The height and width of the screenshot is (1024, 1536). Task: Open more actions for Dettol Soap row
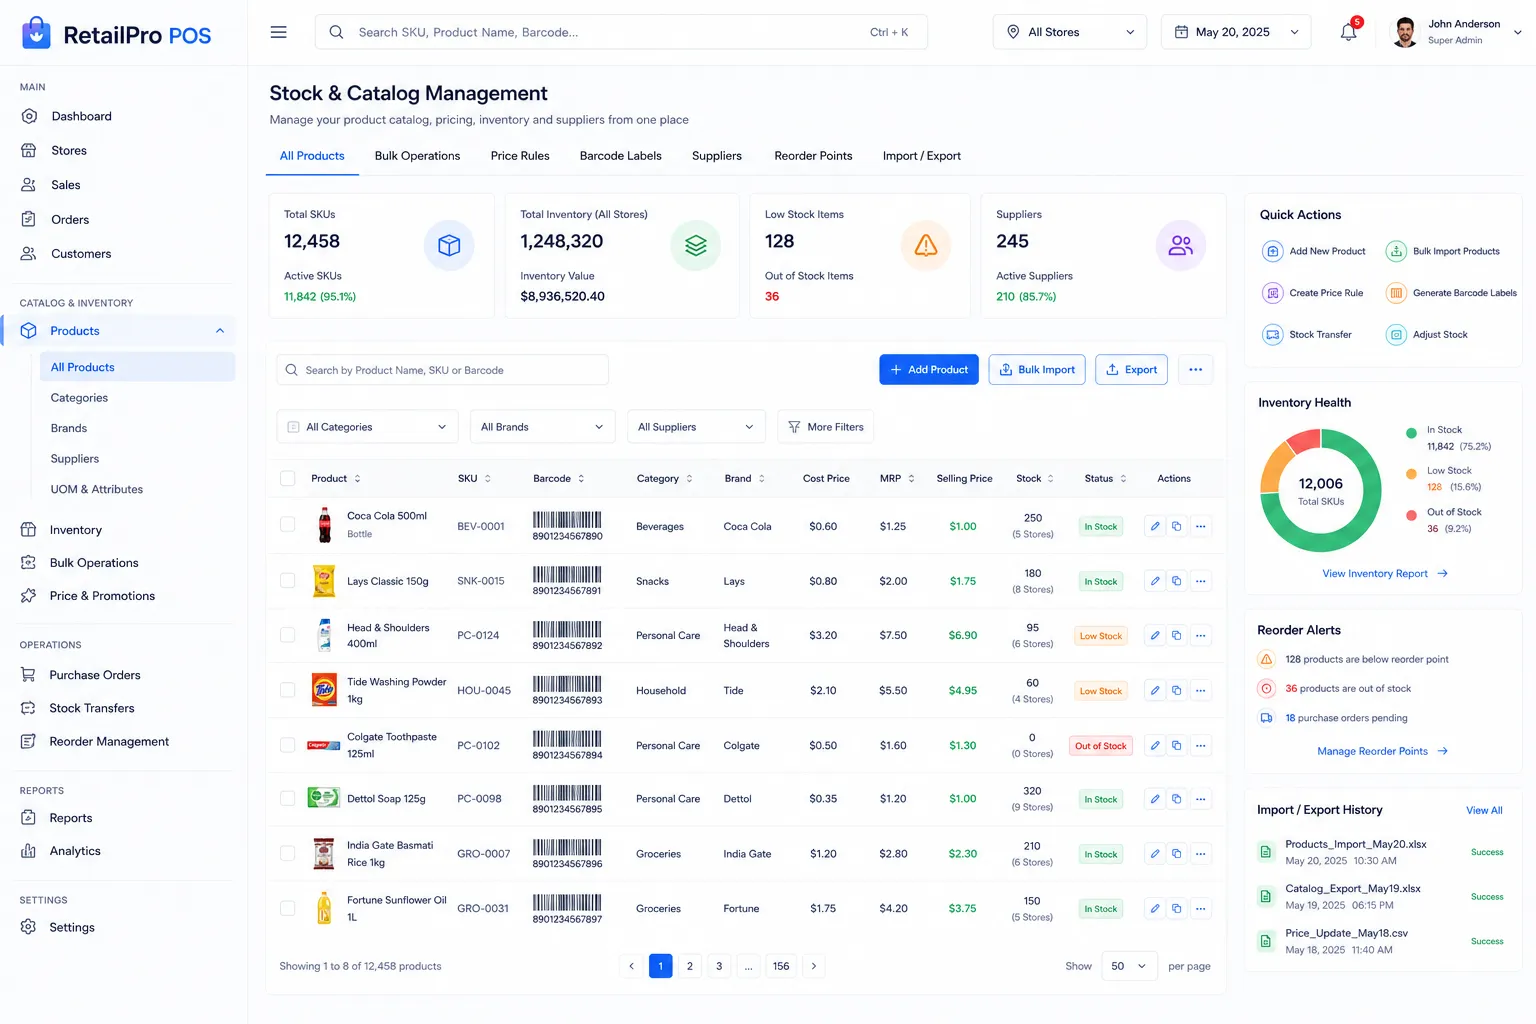[x=1201, y=799]
